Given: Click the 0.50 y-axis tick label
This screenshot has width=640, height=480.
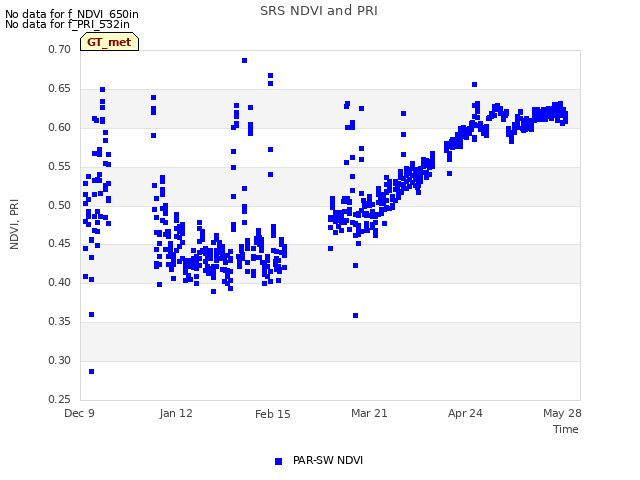Looking at the screenshot, I should (60, 205).
